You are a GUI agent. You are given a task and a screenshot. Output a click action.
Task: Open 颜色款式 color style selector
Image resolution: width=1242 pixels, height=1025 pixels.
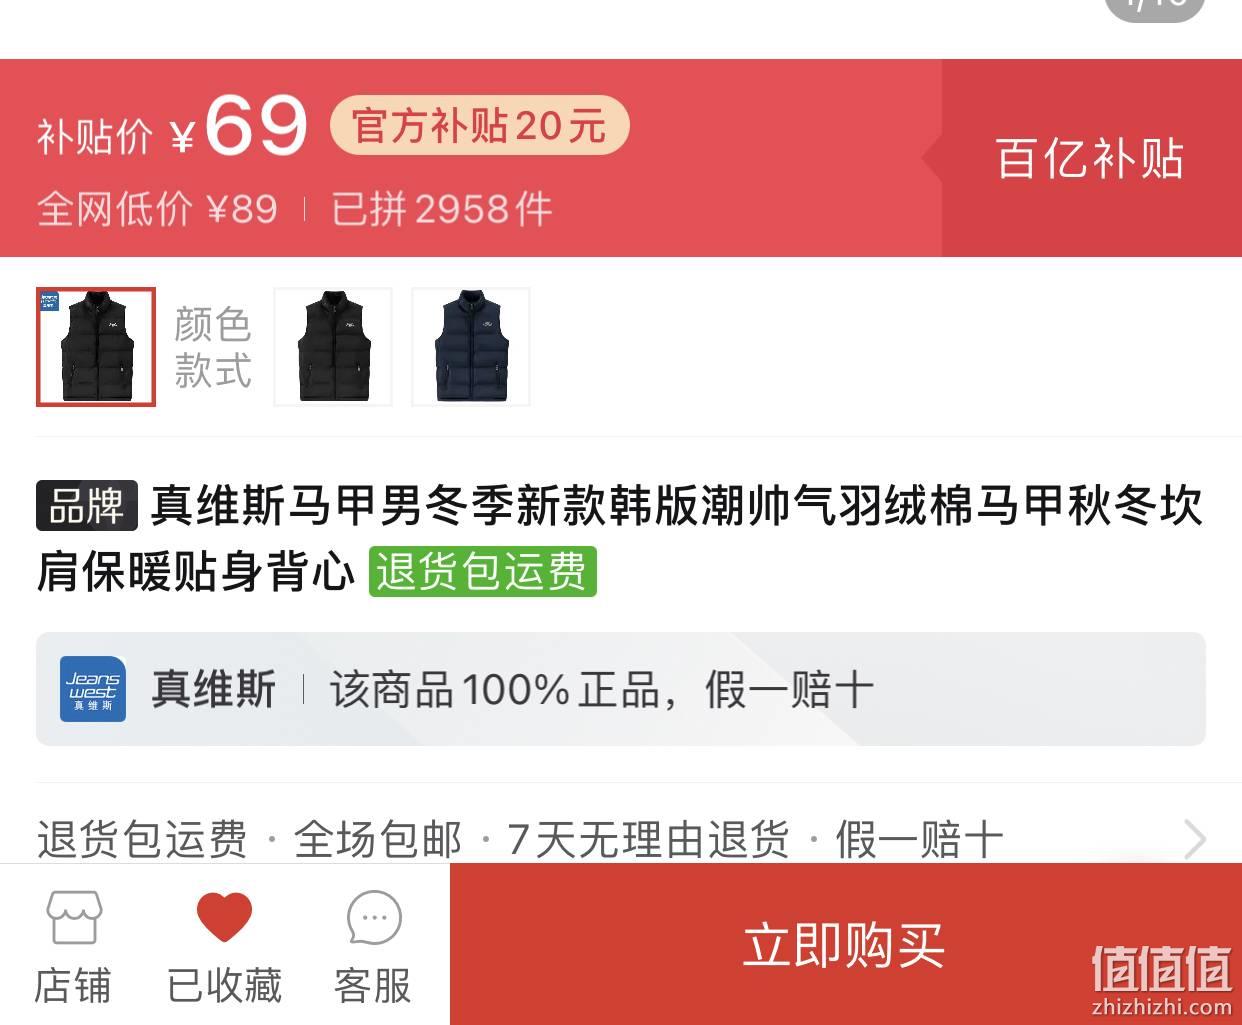click(212, 347)
